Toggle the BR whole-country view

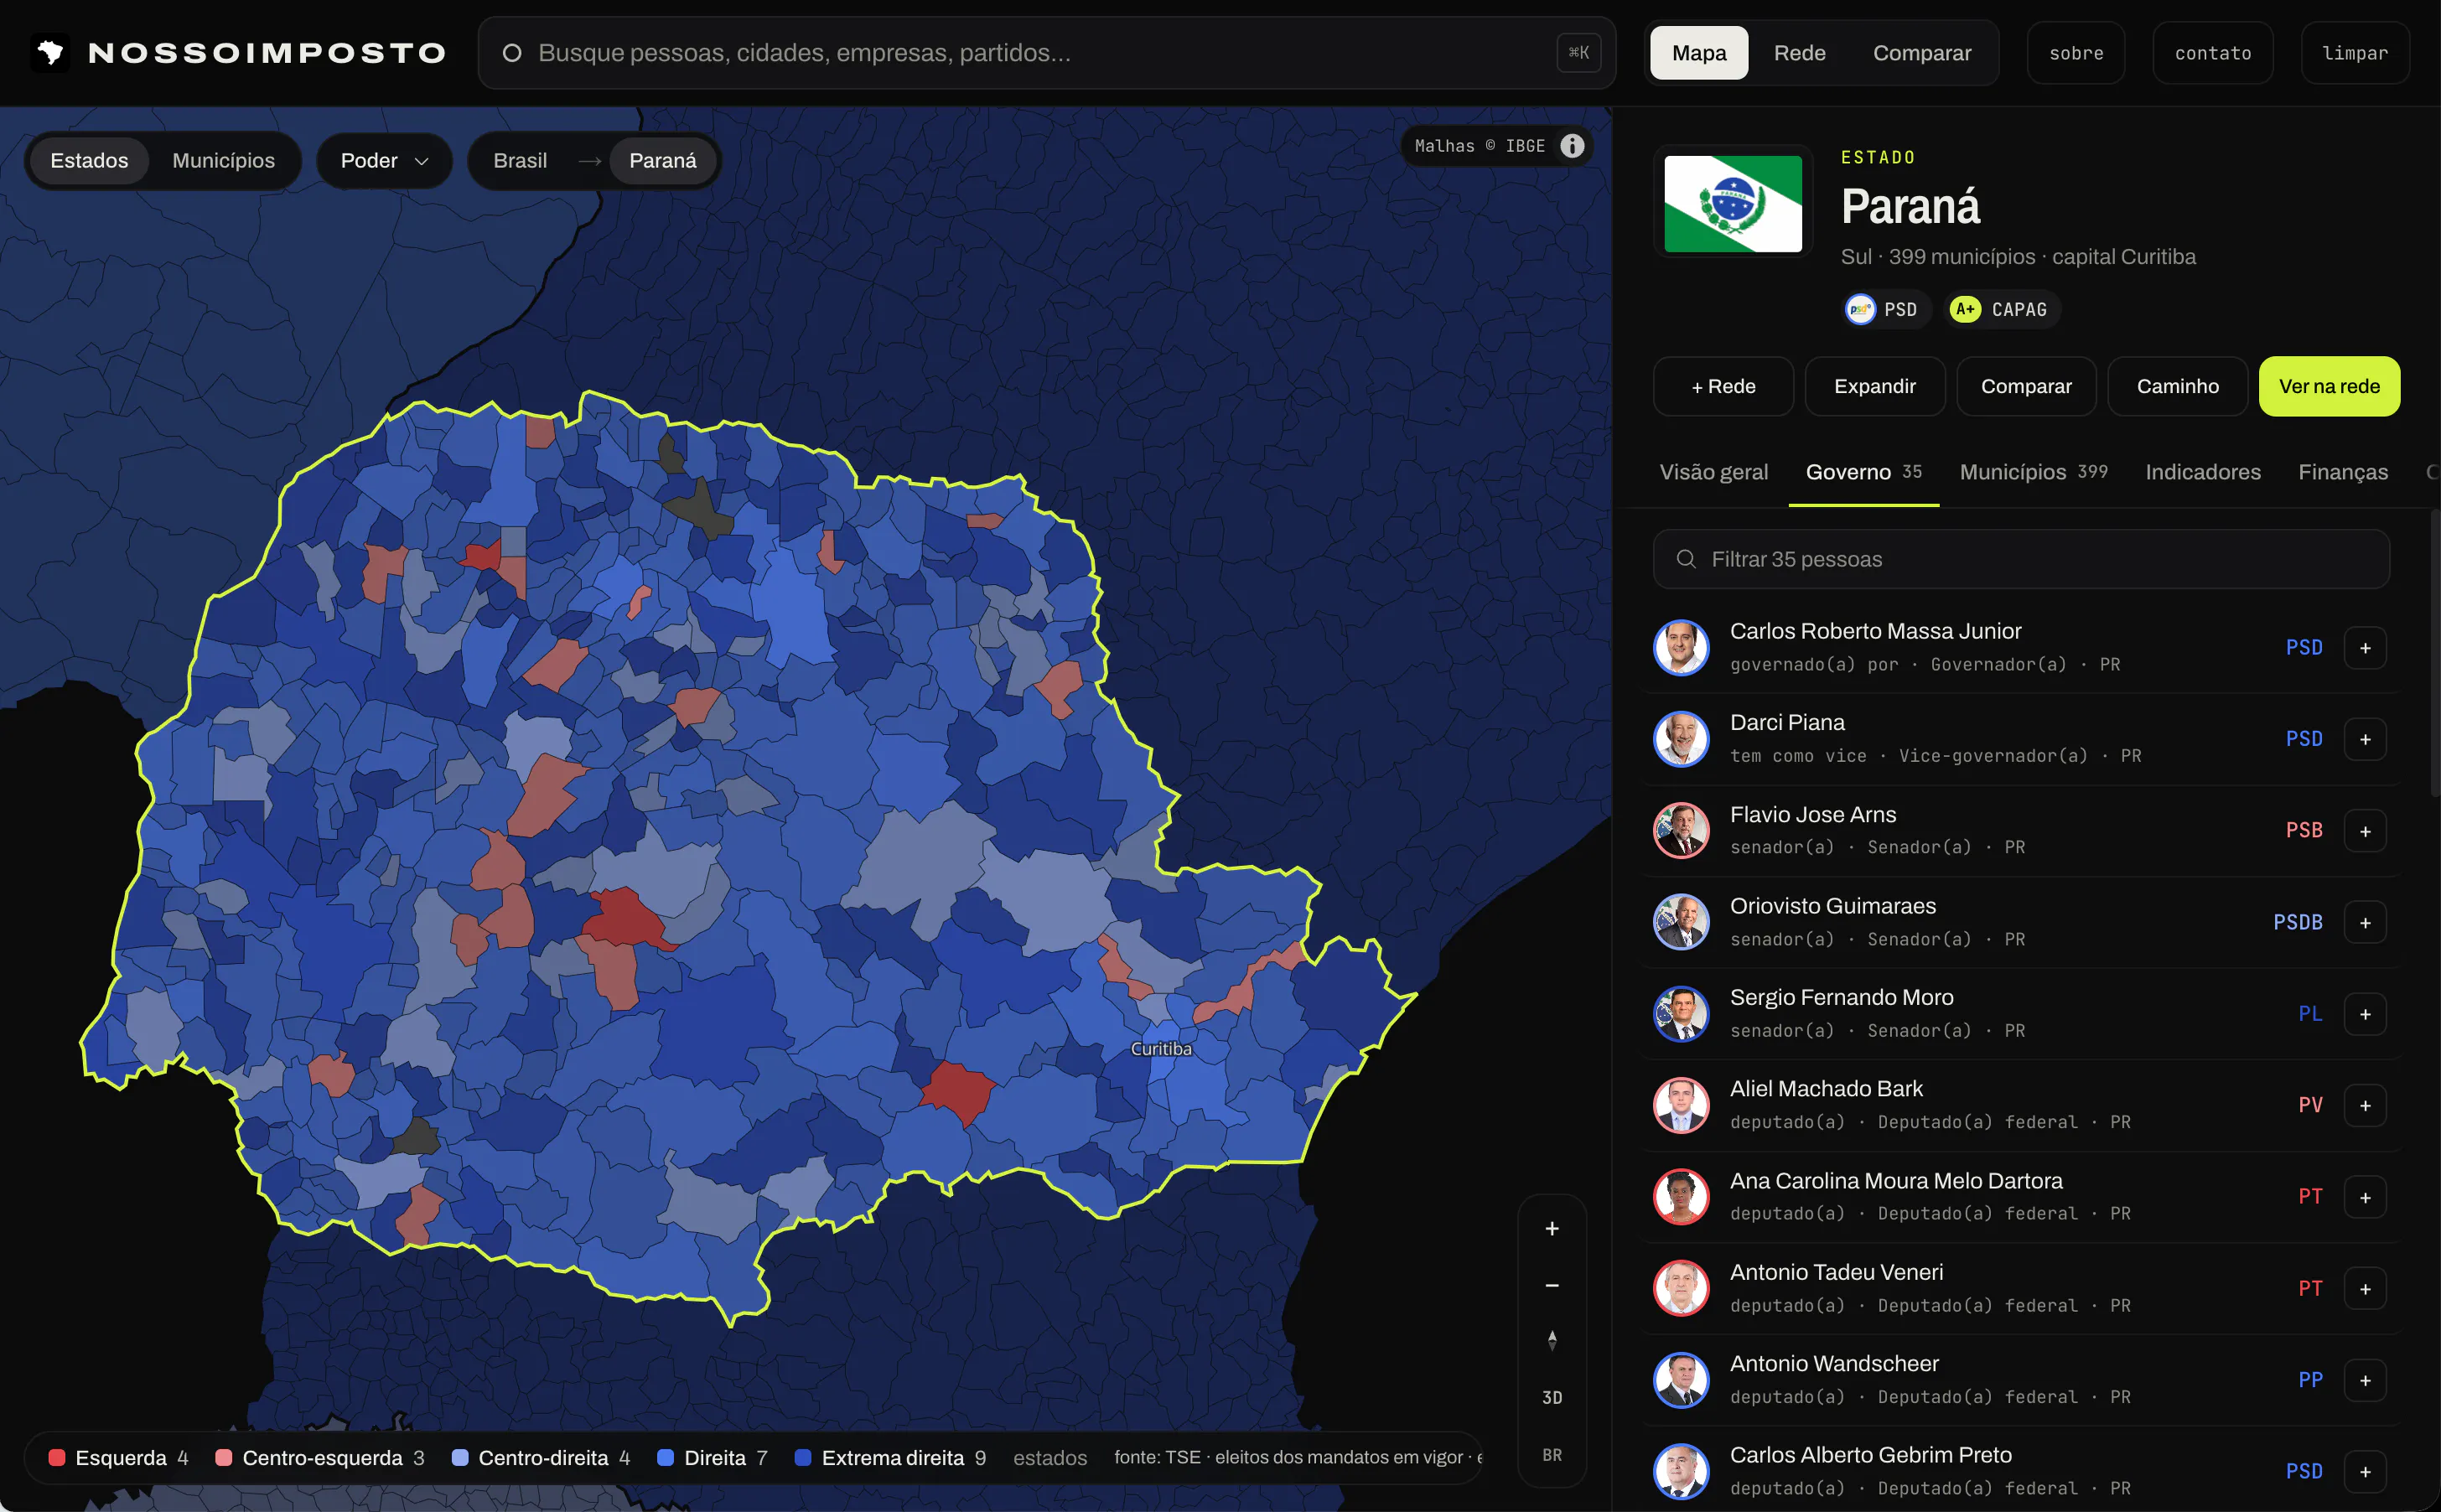pyautogui.click(x=1552, y=1455)
